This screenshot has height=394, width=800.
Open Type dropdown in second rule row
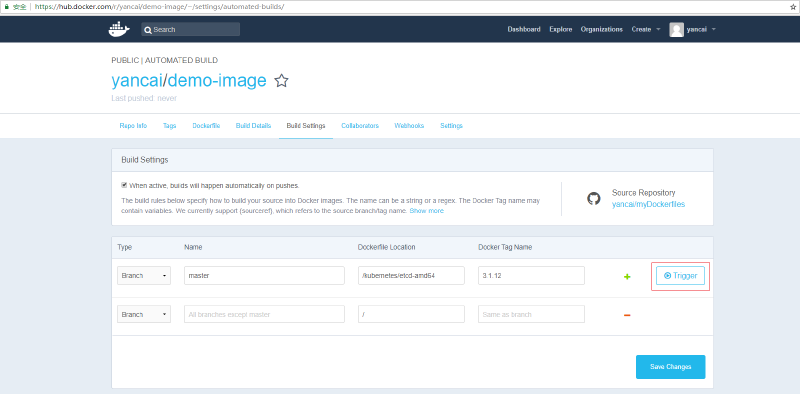pos(144,314)
